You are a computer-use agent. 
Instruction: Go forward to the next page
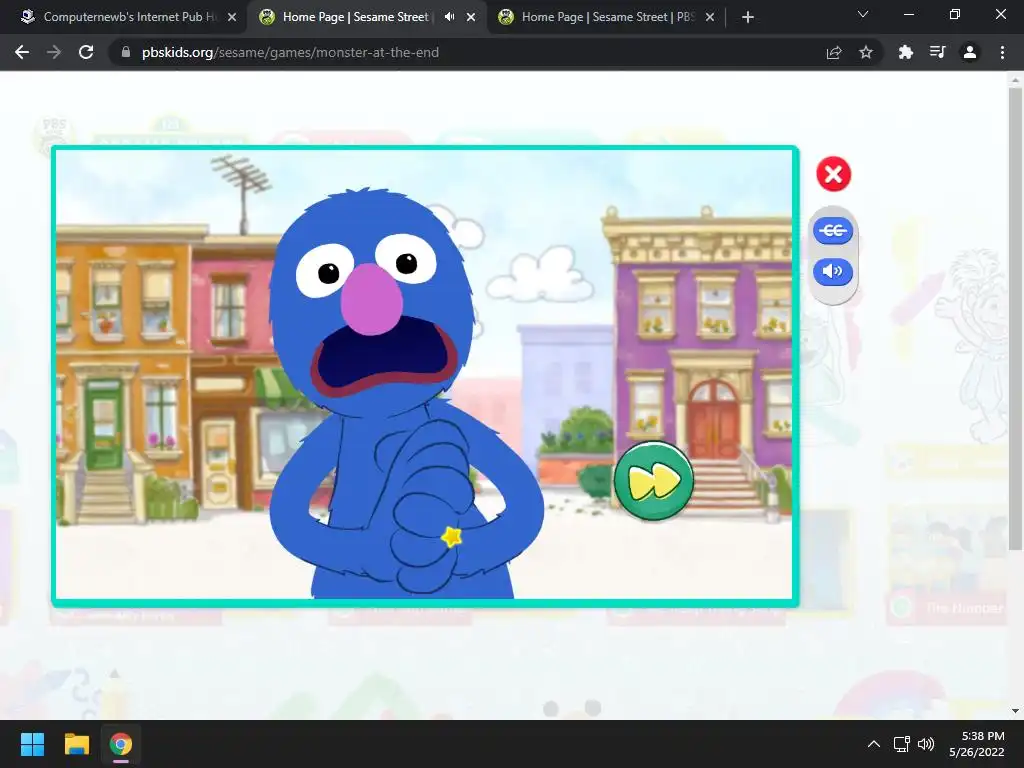click(54, 52)
